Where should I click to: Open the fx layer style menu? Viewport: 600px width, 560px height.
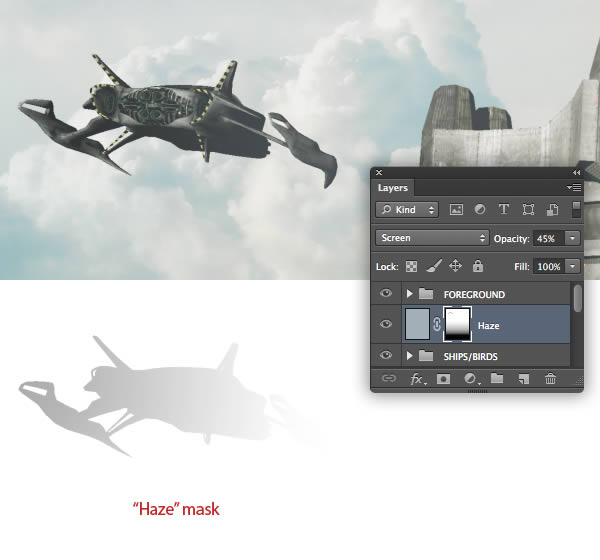[x=417, y=379]
